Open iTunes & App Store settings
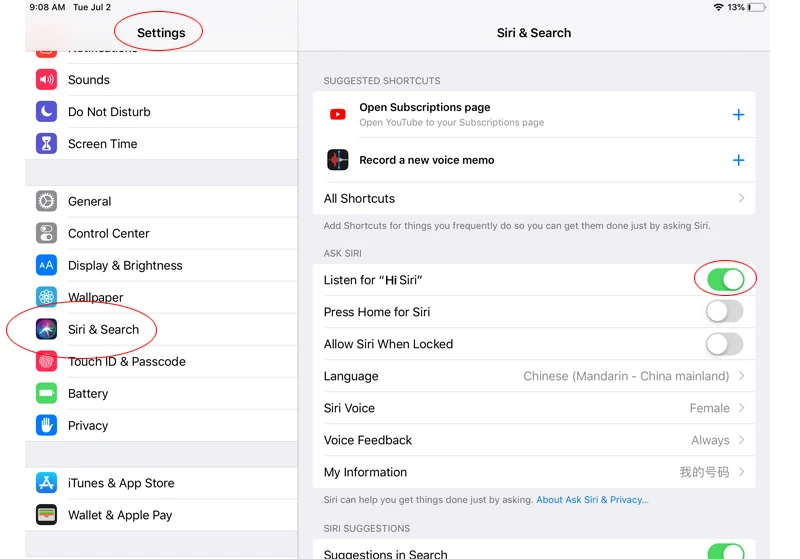800x559 pixels. [161, 482]
